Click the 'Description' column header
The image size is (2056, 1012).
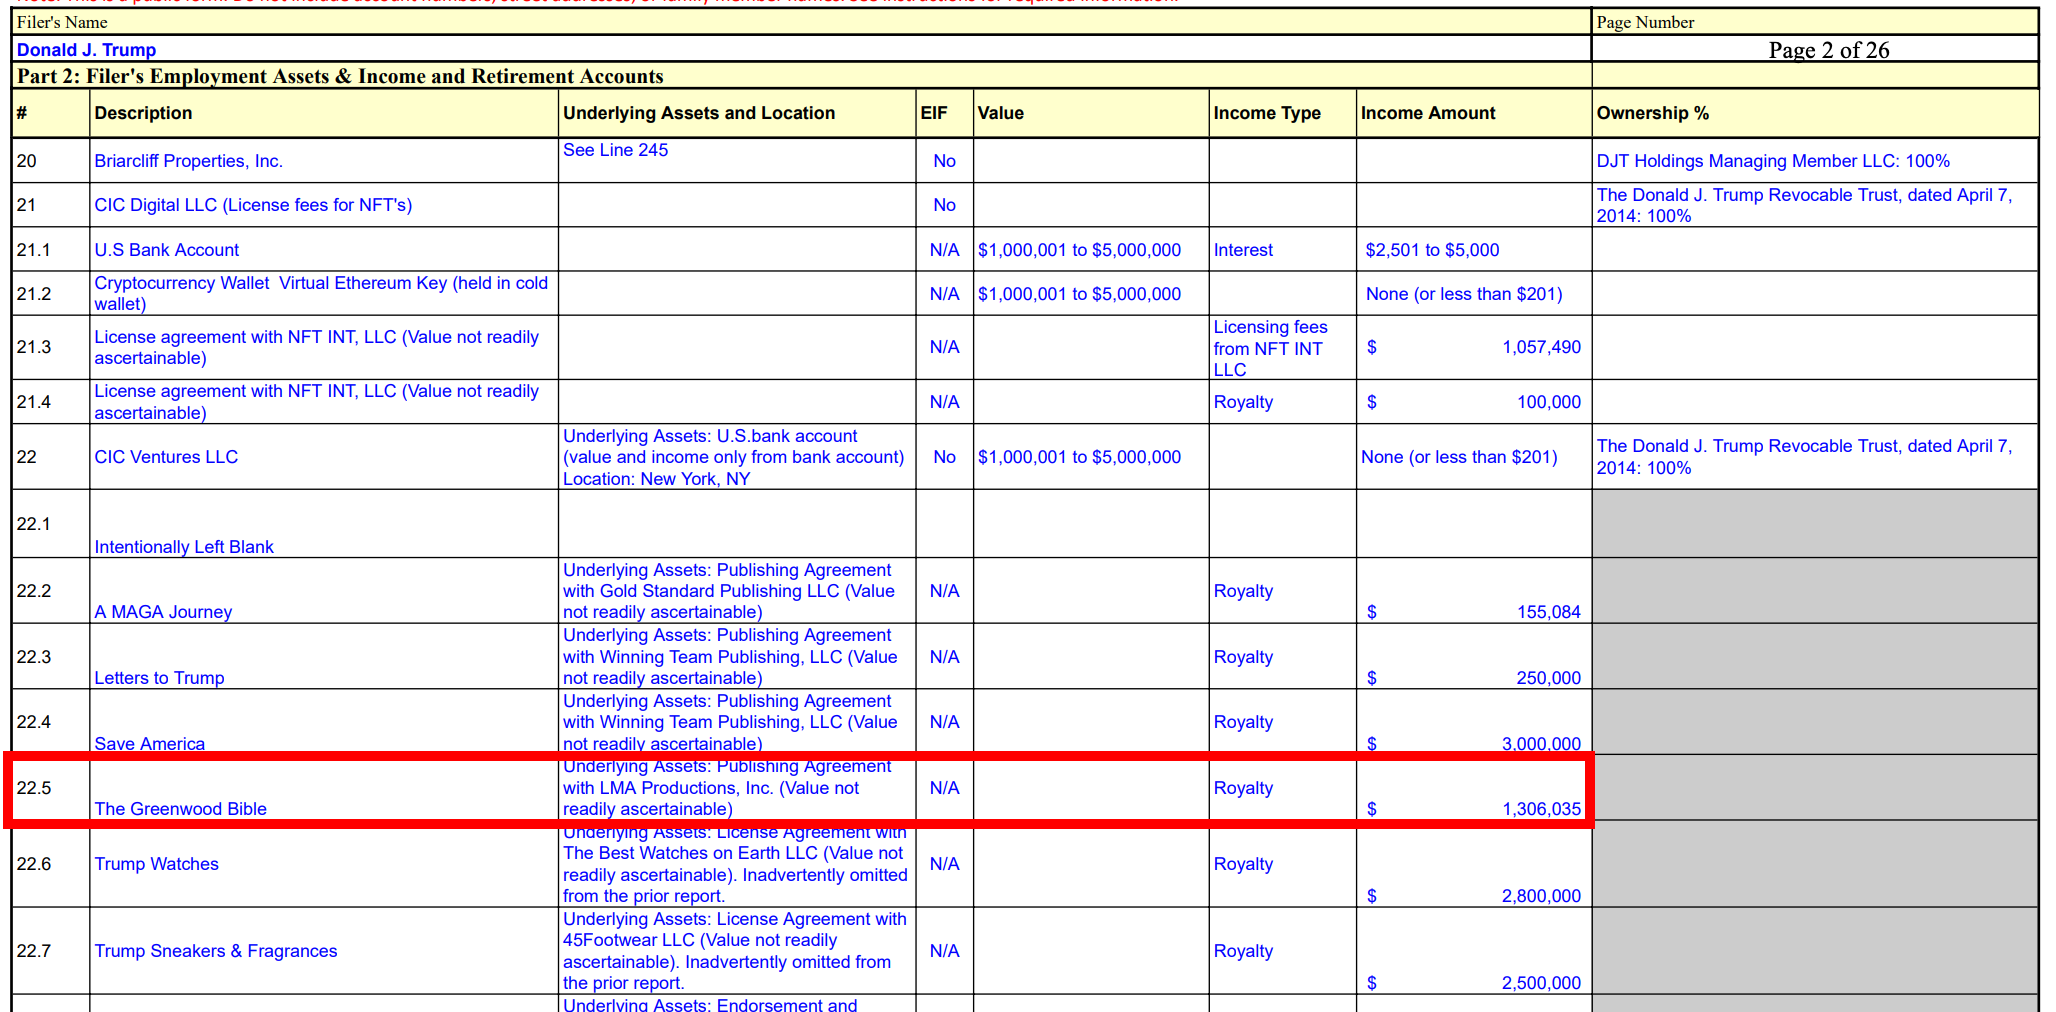[x=143, y=113]
